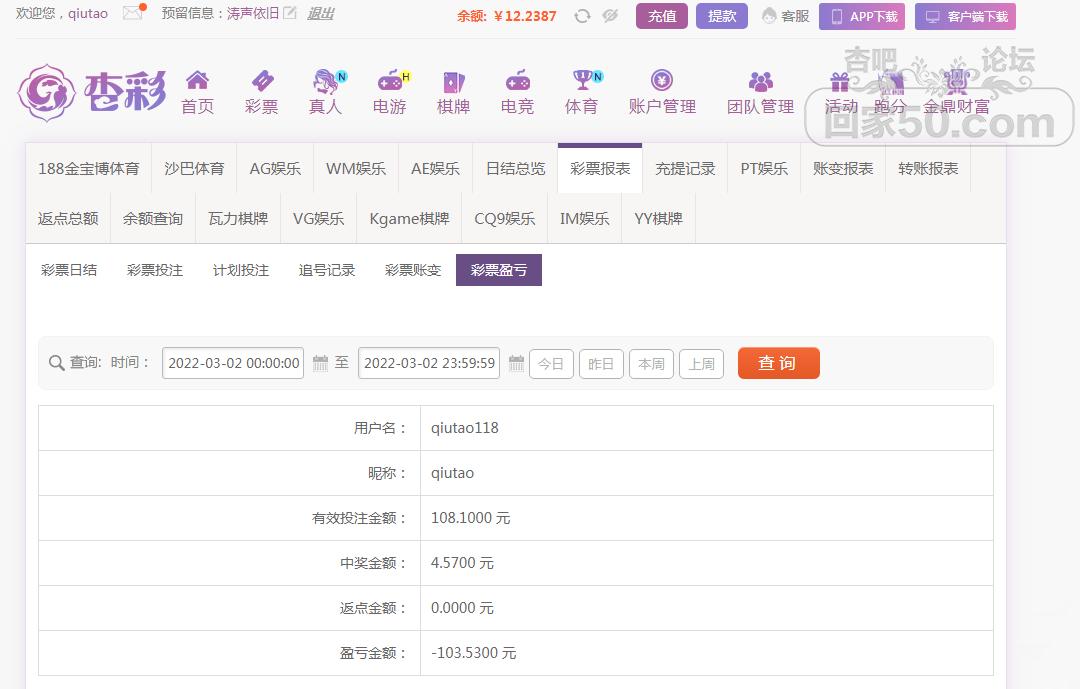This screenshot has width=1080, height=689.
Task: Open 账户管理 account management icon
Action: 662,81
